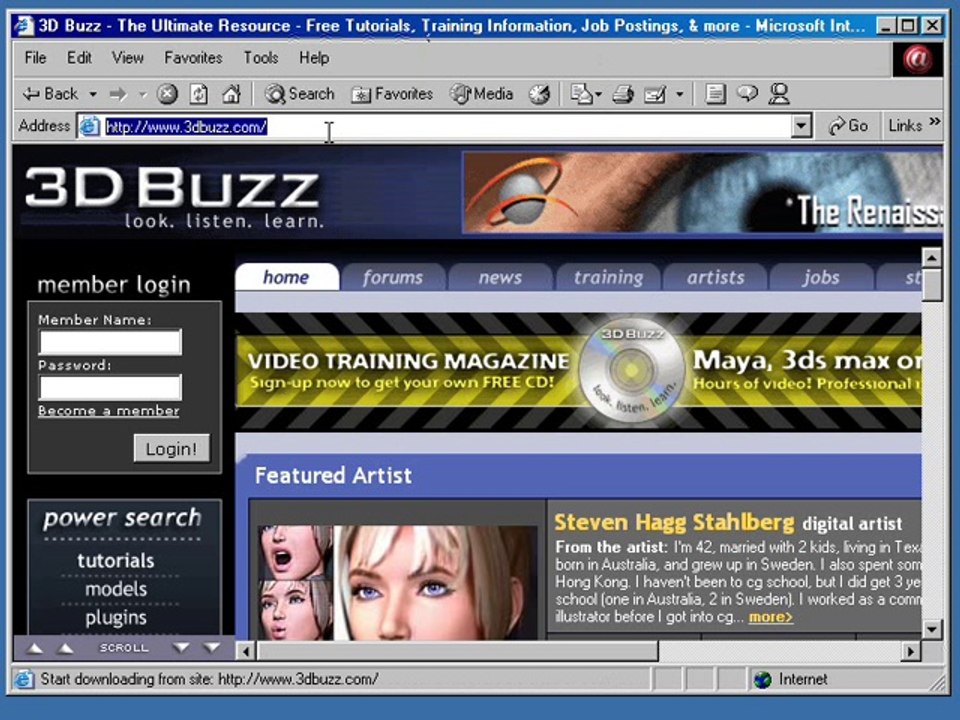The height and width of the screenshot is (720, 960).
Task: Click the status bar page icon
Action: pyautogui.click(x=24, y=679)
